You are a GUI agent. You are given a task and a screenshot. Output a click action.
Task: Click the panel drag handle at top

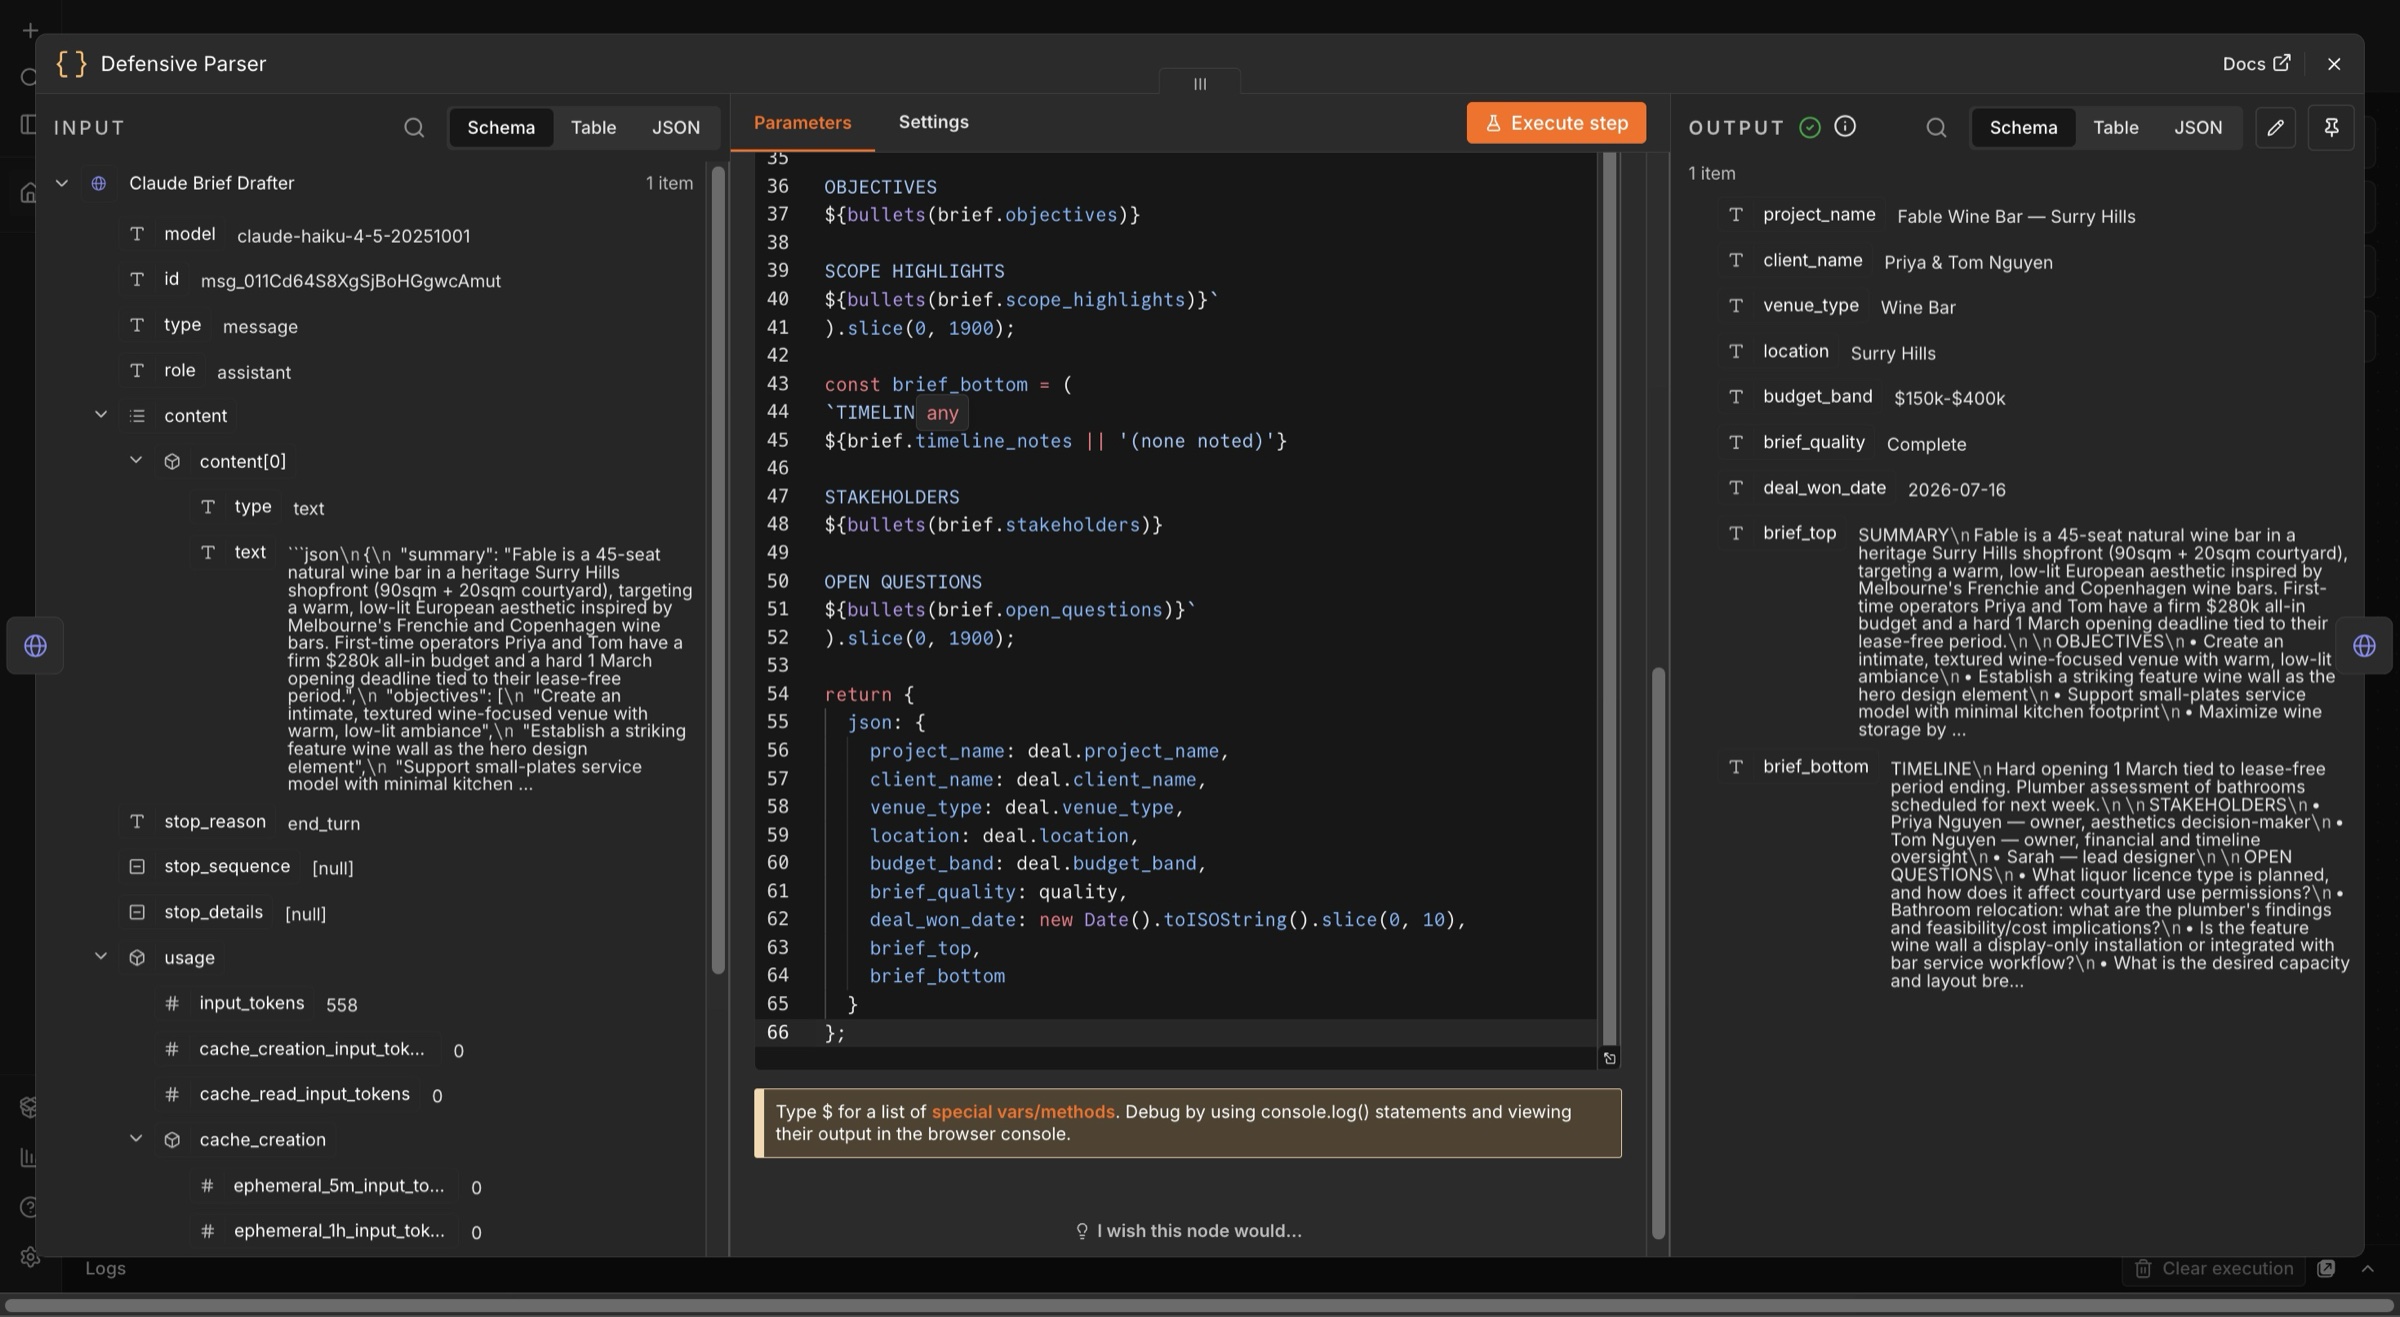click(x=1200, y=84)
